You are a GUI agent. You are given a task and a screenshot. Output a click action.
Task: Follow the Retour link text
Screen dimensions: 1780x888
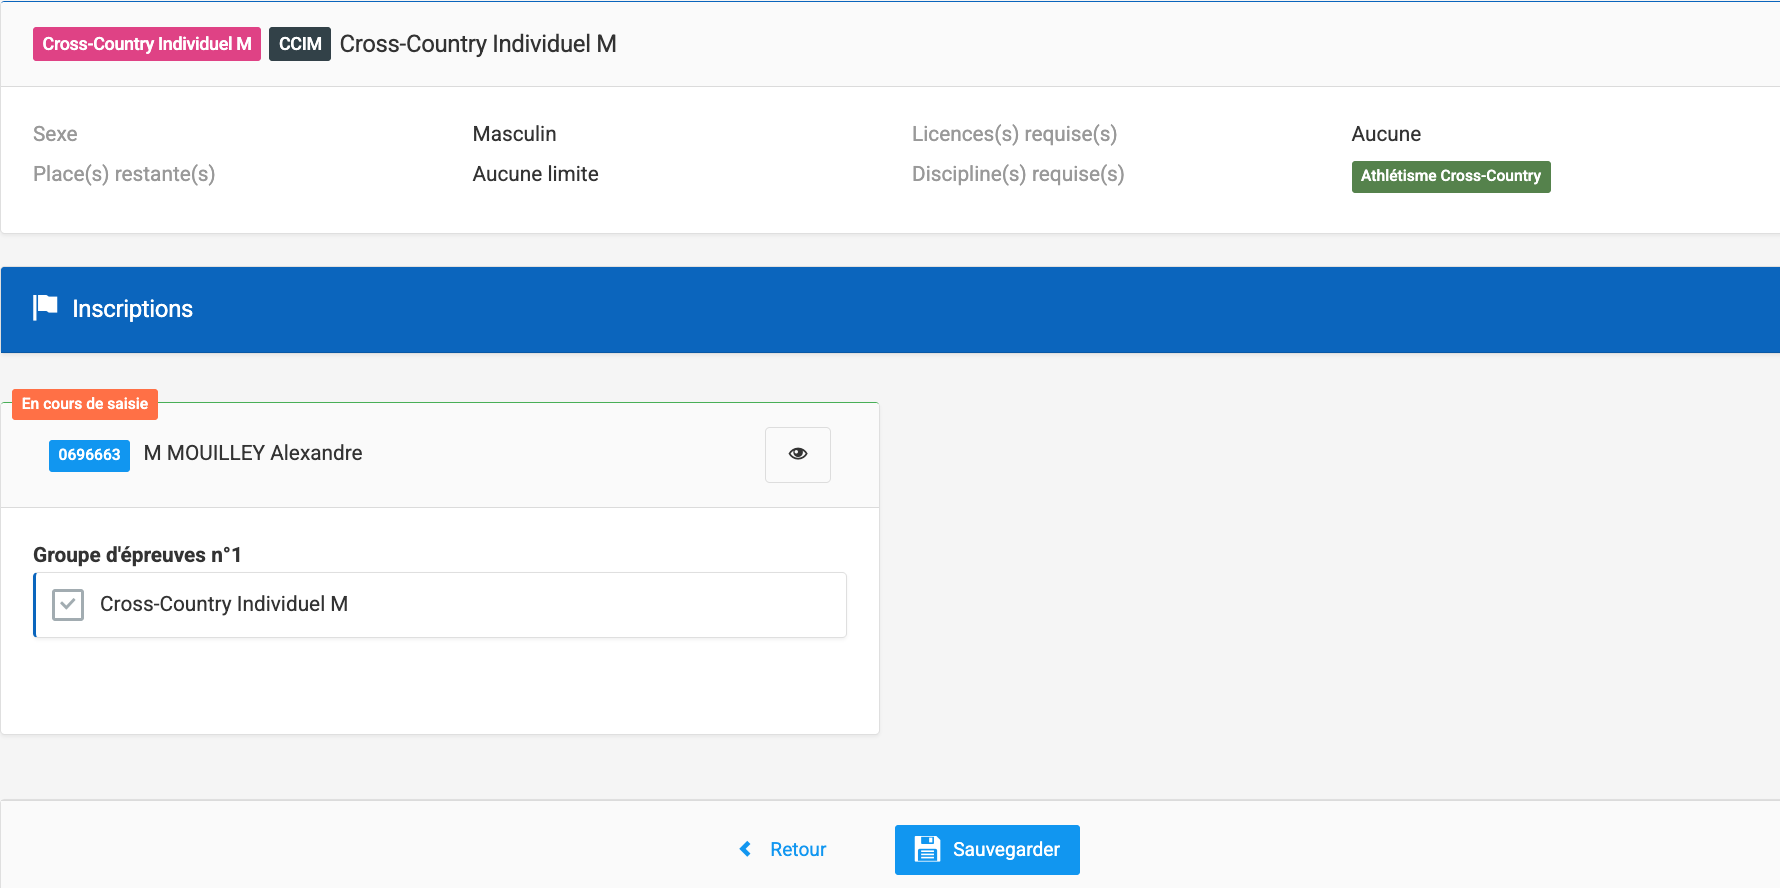point(797,849)
